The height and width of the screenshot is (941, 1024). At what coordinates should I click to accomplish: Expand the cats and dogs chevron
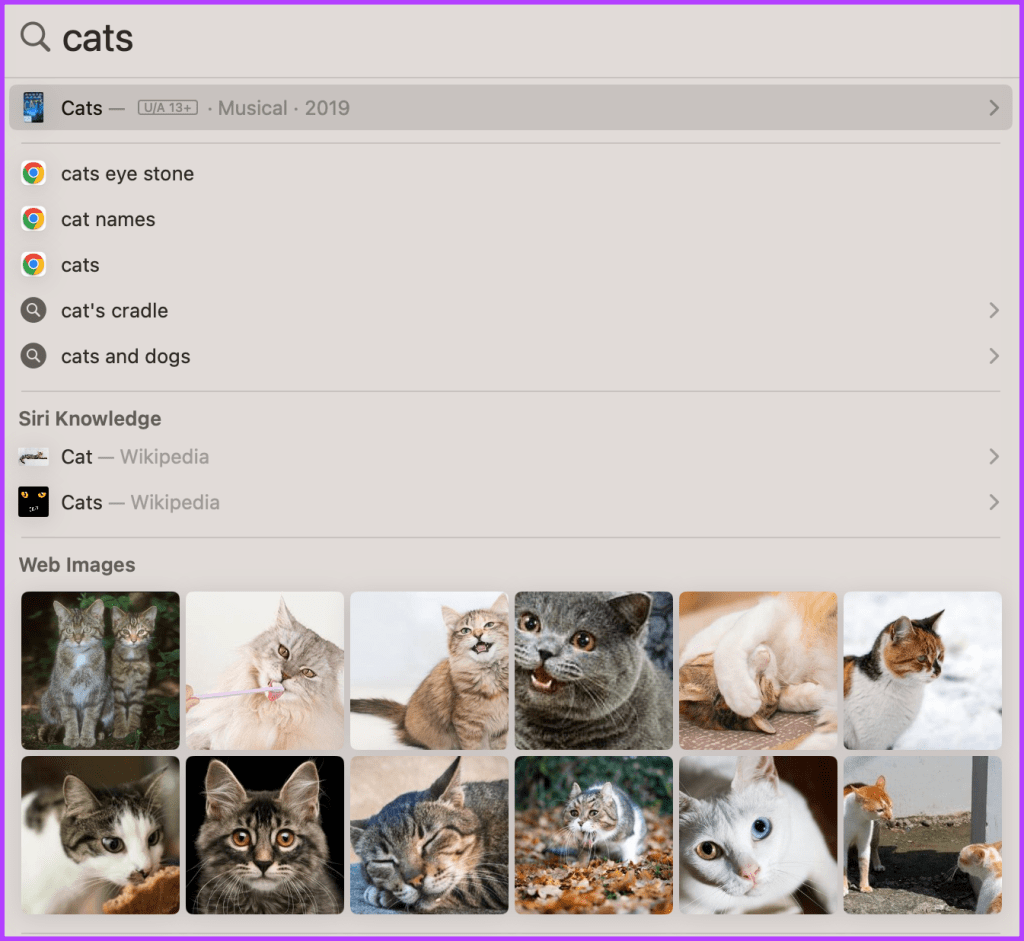[x=994, y=356]
